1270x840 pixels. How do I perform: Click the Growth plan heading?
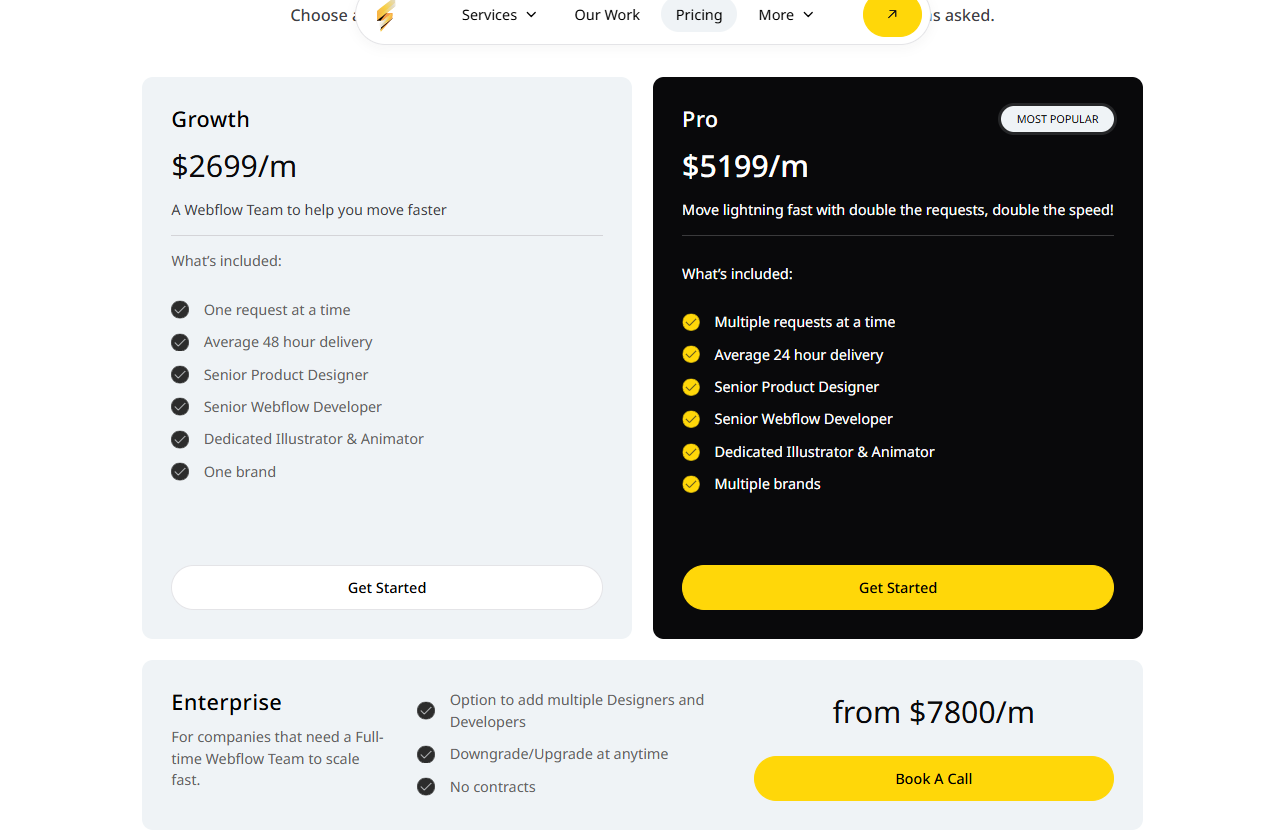tap(210, 119)
